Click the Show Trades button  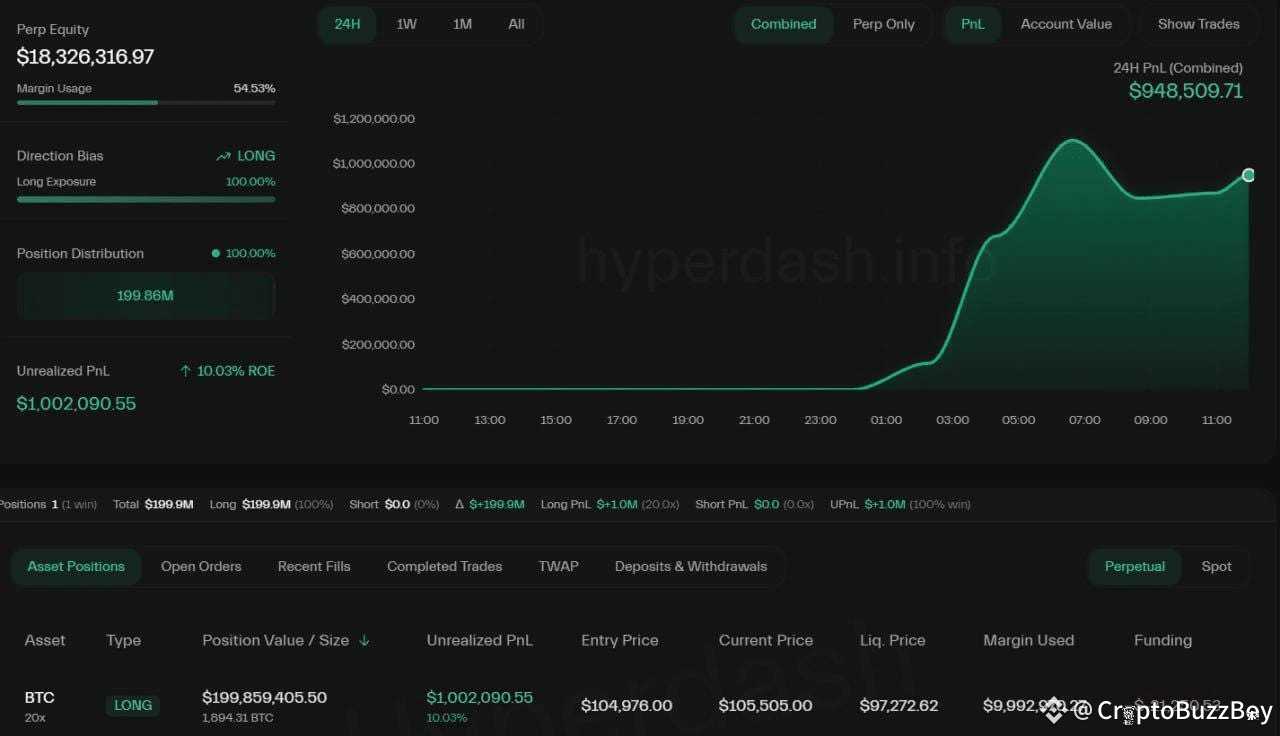coord(1197,24)
